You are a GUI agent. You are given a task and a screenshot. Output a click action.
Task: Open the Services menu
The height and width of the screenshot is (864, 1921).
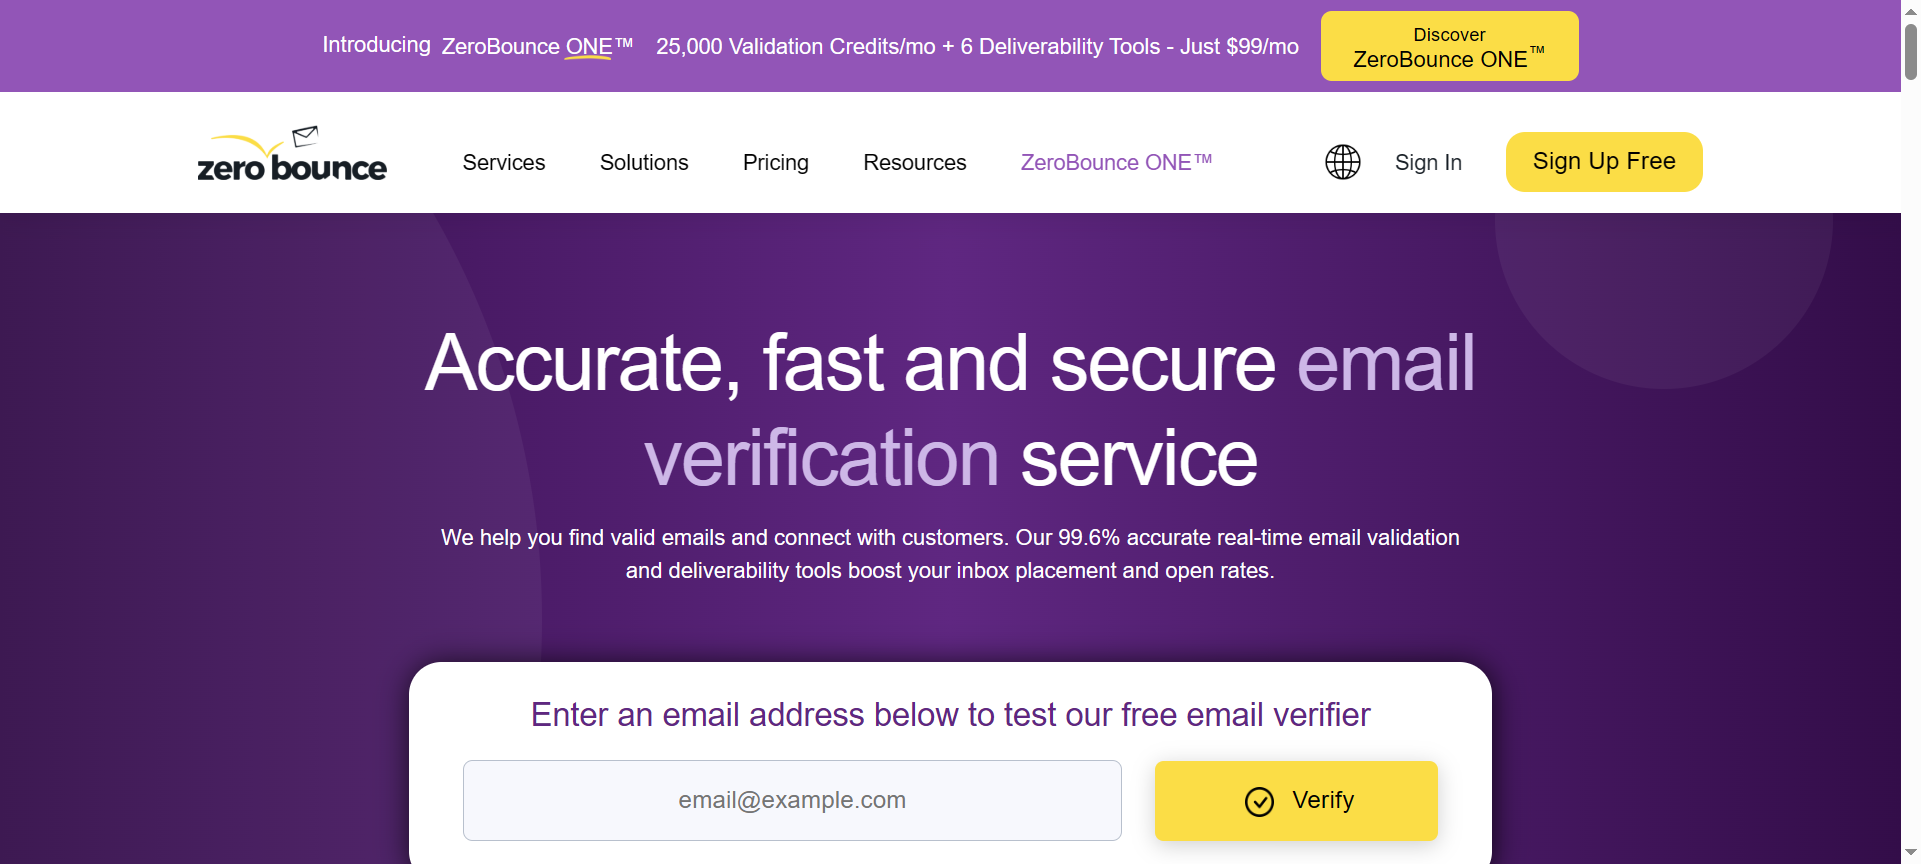pos(503,162)
